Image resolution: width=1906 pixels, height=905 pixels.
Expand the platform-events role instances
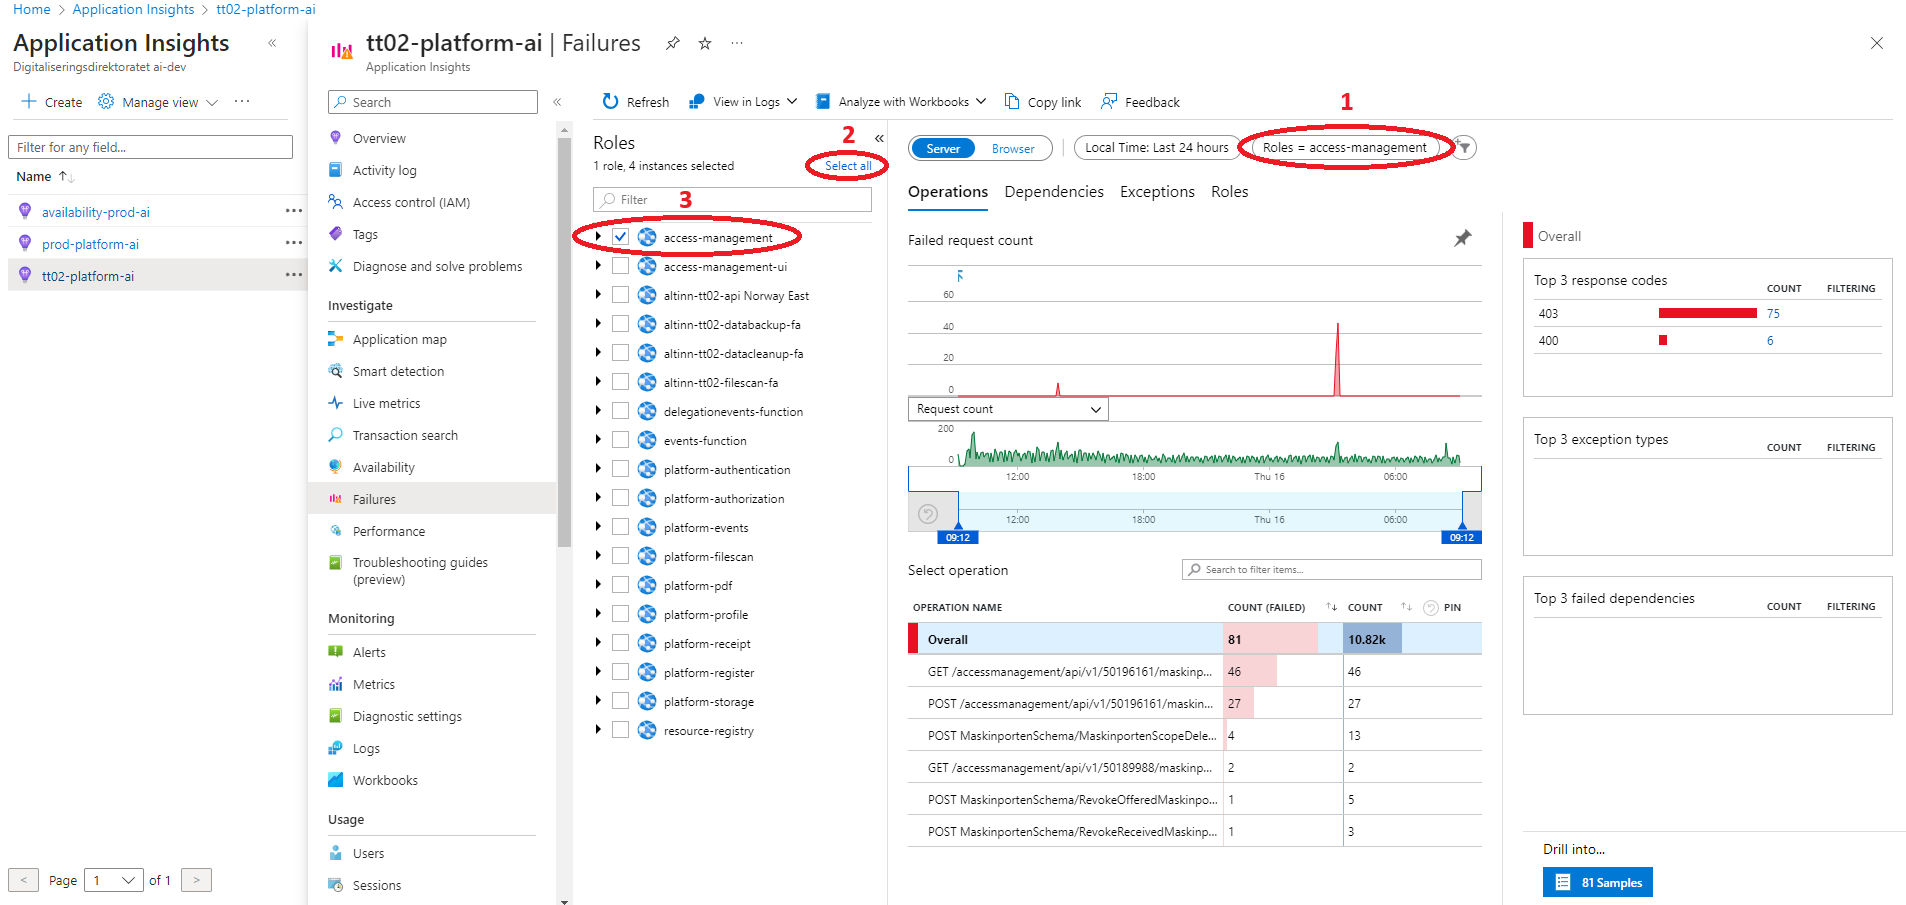pyautogui.click(x=598, y=527)
